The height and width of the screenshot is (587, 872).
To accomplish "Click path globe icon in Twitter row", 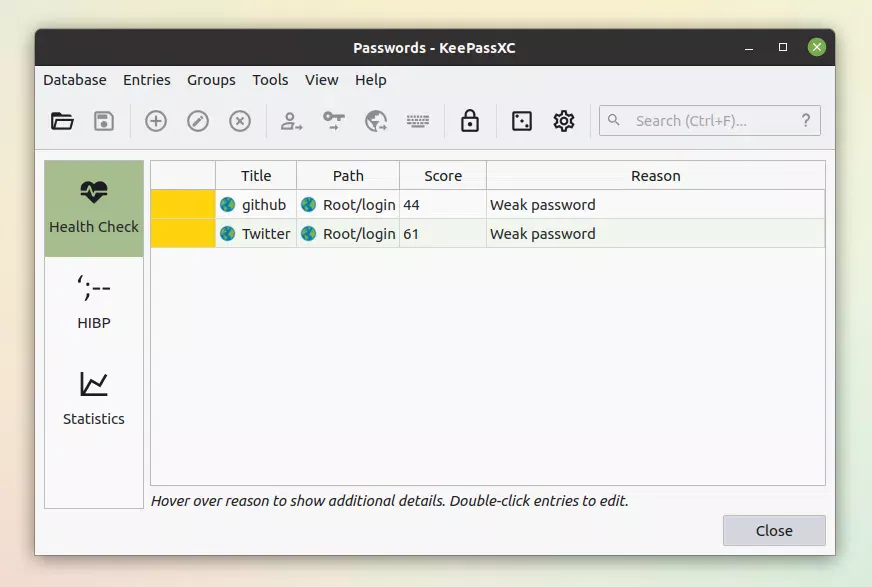I will tap(309, 233).
